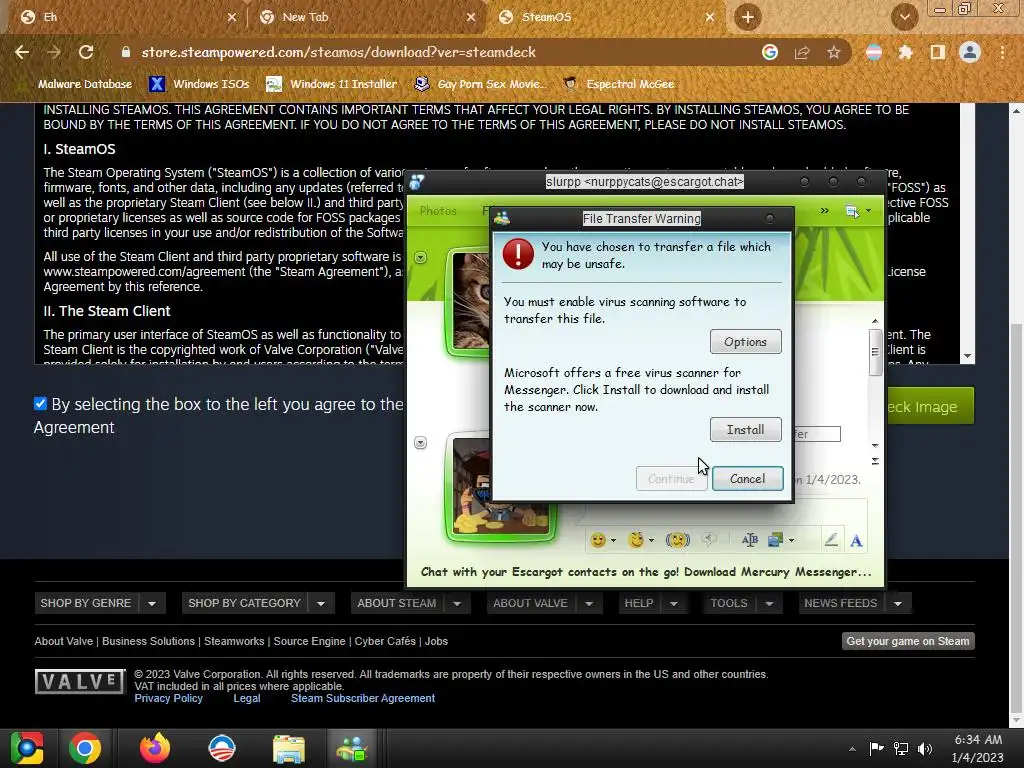Open Chrome profile avatar
This screenshot has width=1024, height=768.
(x=970, y=52)
